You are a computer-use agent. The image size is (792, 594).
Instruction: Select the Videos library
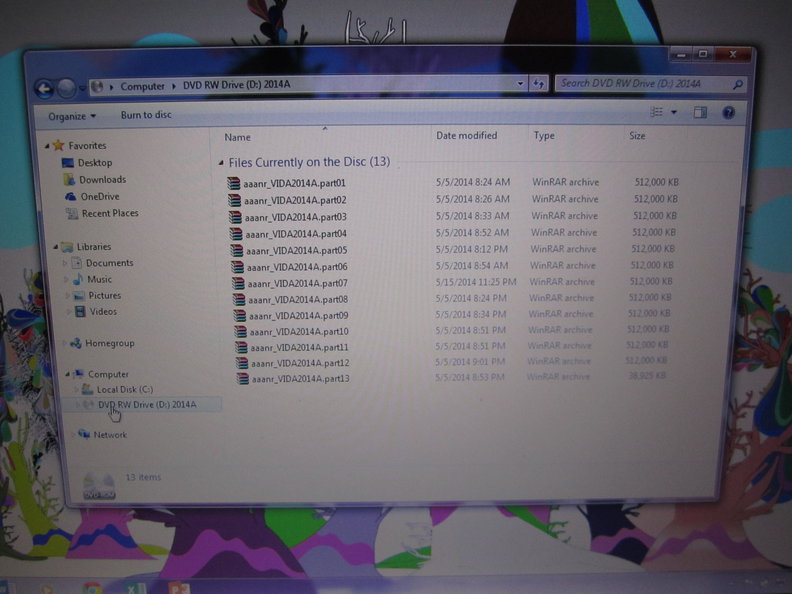point(103,311)
